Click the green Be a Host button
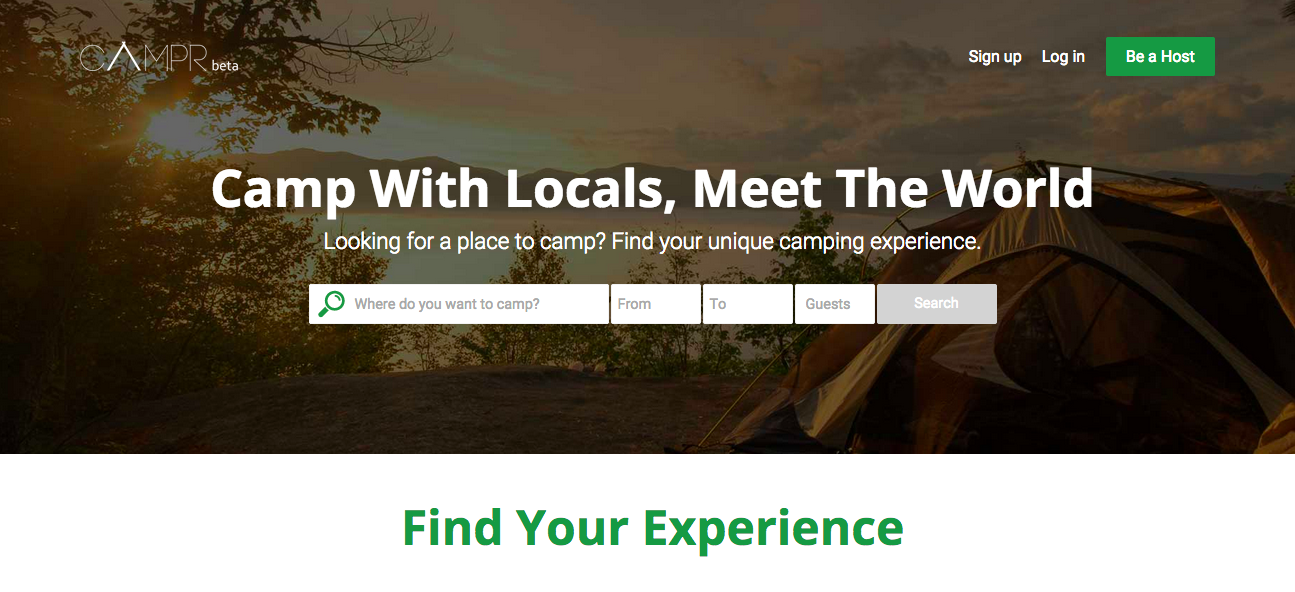The image size is (1295, 592). (x=1160, y=56)
